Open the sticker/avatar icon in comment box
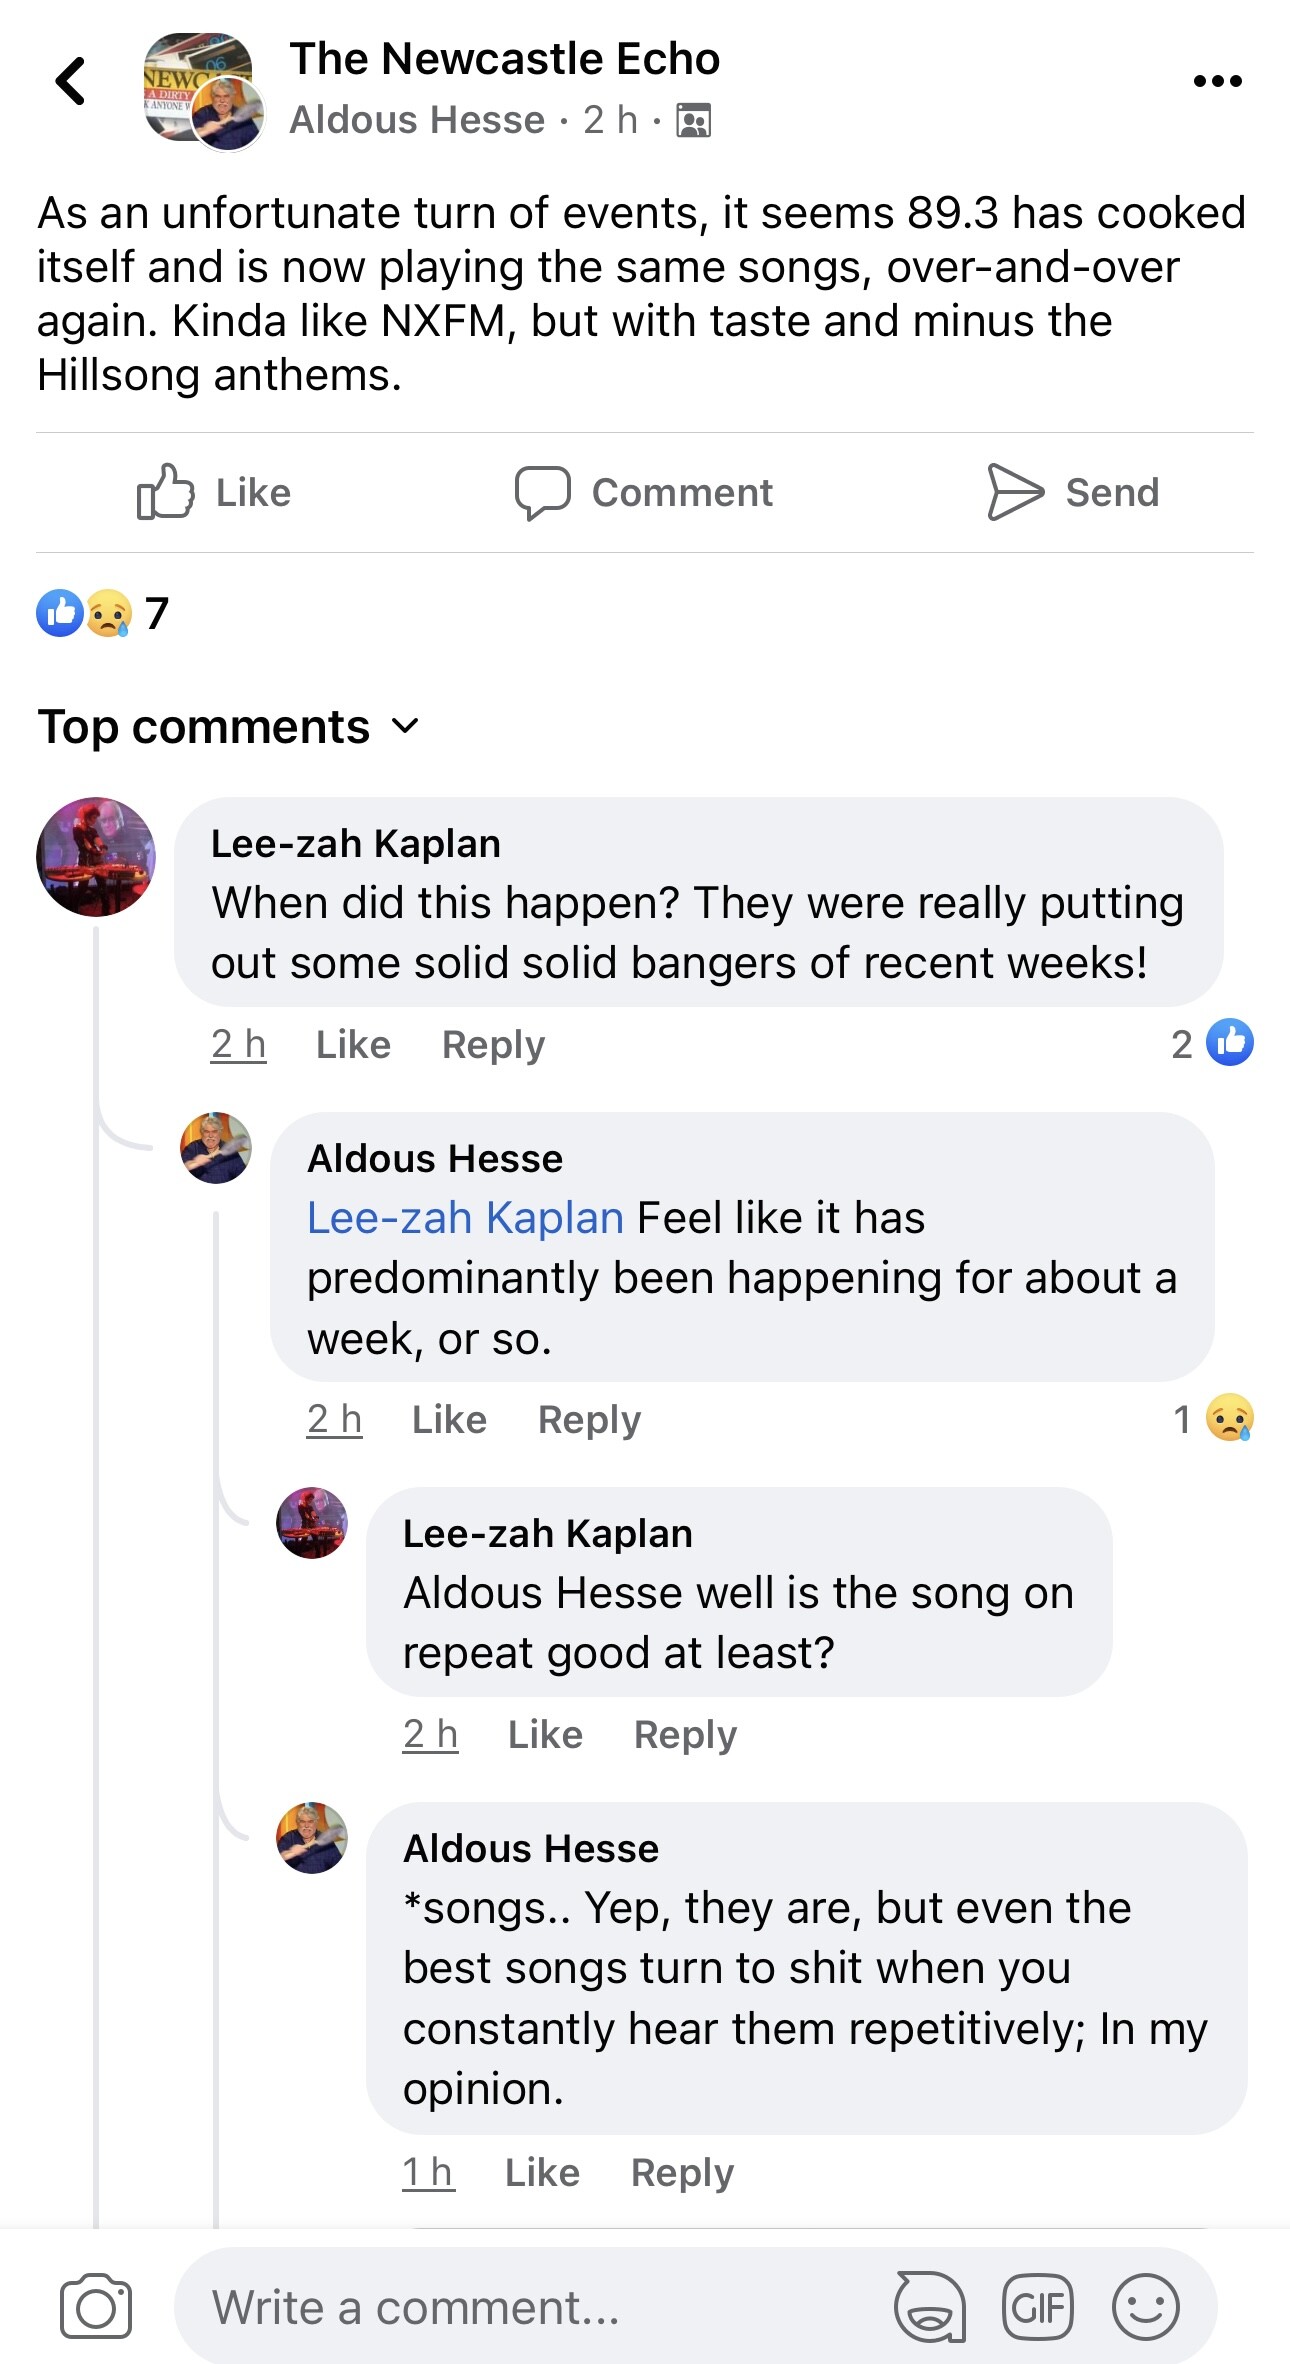The width and height of the screenshot is (1290, 2364). (x=929, y=2308)
